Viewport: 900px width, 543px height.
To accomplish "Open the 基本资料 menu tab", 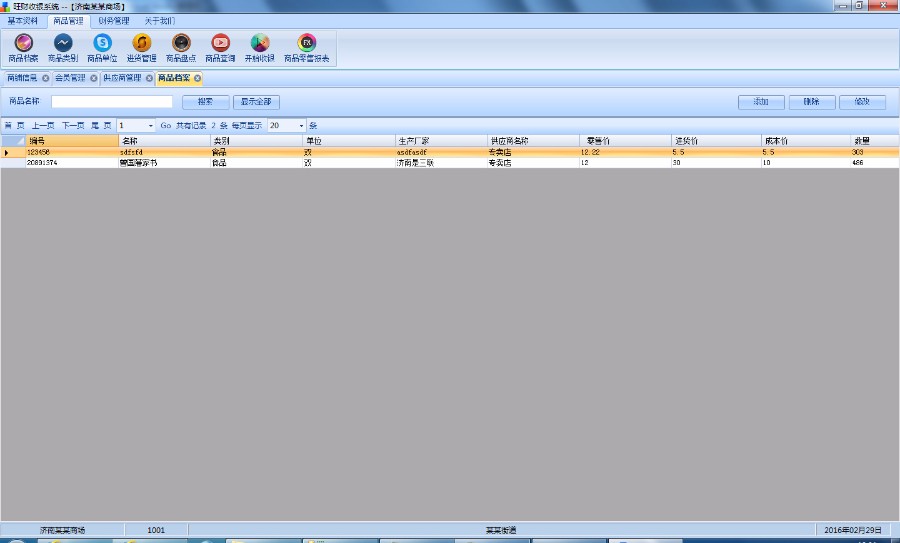I will pos(23,20).
